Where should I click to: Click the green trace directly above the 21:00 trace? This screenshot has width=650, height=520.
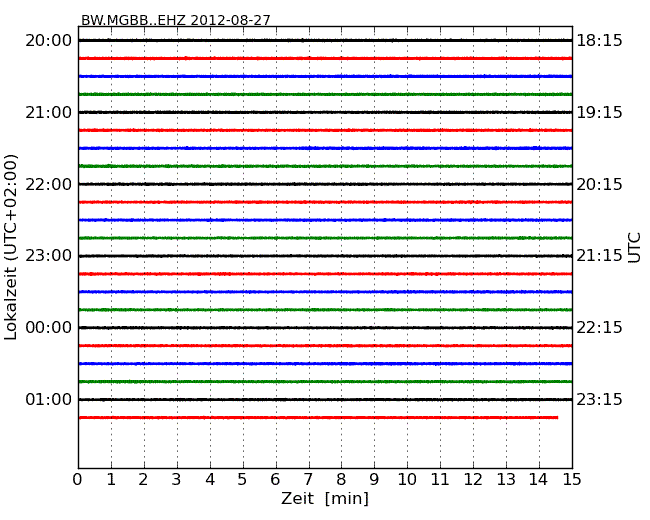click(325, 94)
